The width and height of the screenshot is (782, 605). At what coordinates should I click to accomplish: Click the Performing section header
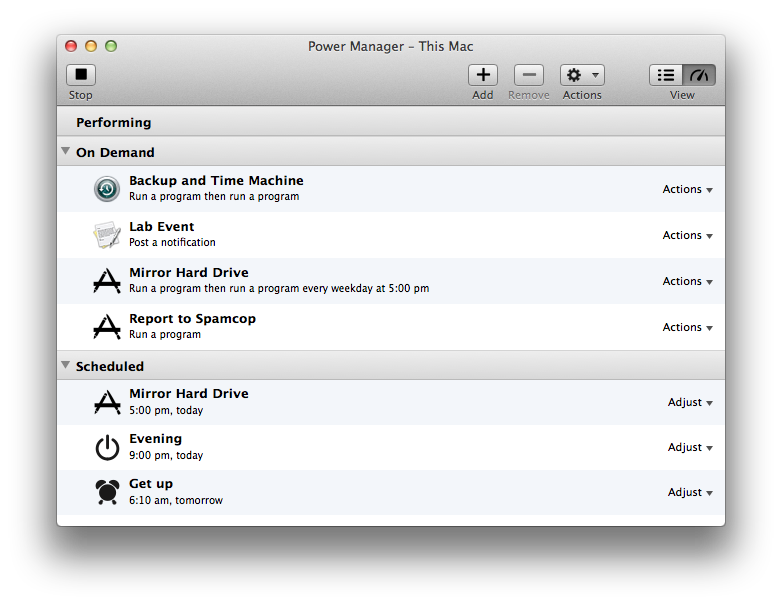391,122
